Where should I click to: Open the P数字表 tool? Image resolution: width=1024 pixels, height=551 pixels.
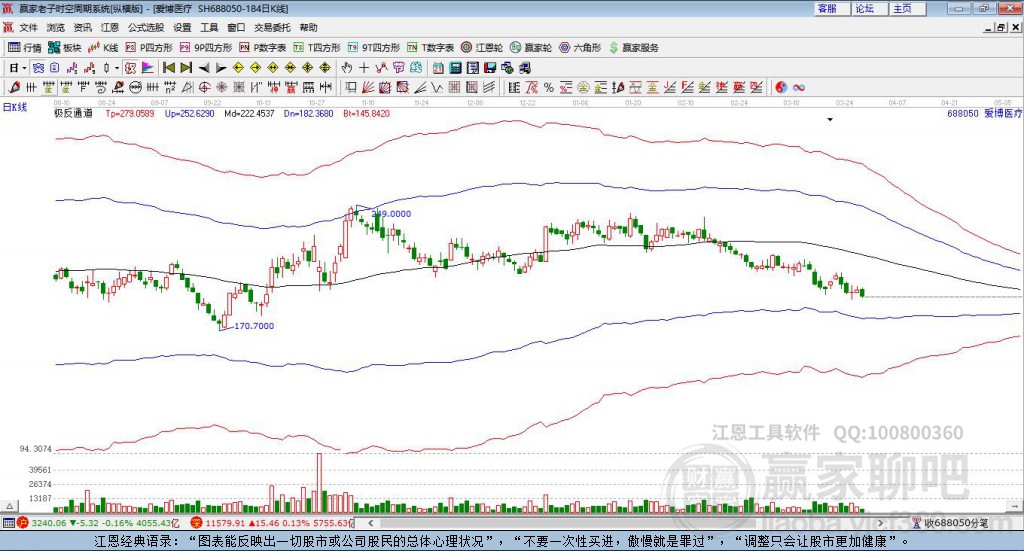click(263, 48)
